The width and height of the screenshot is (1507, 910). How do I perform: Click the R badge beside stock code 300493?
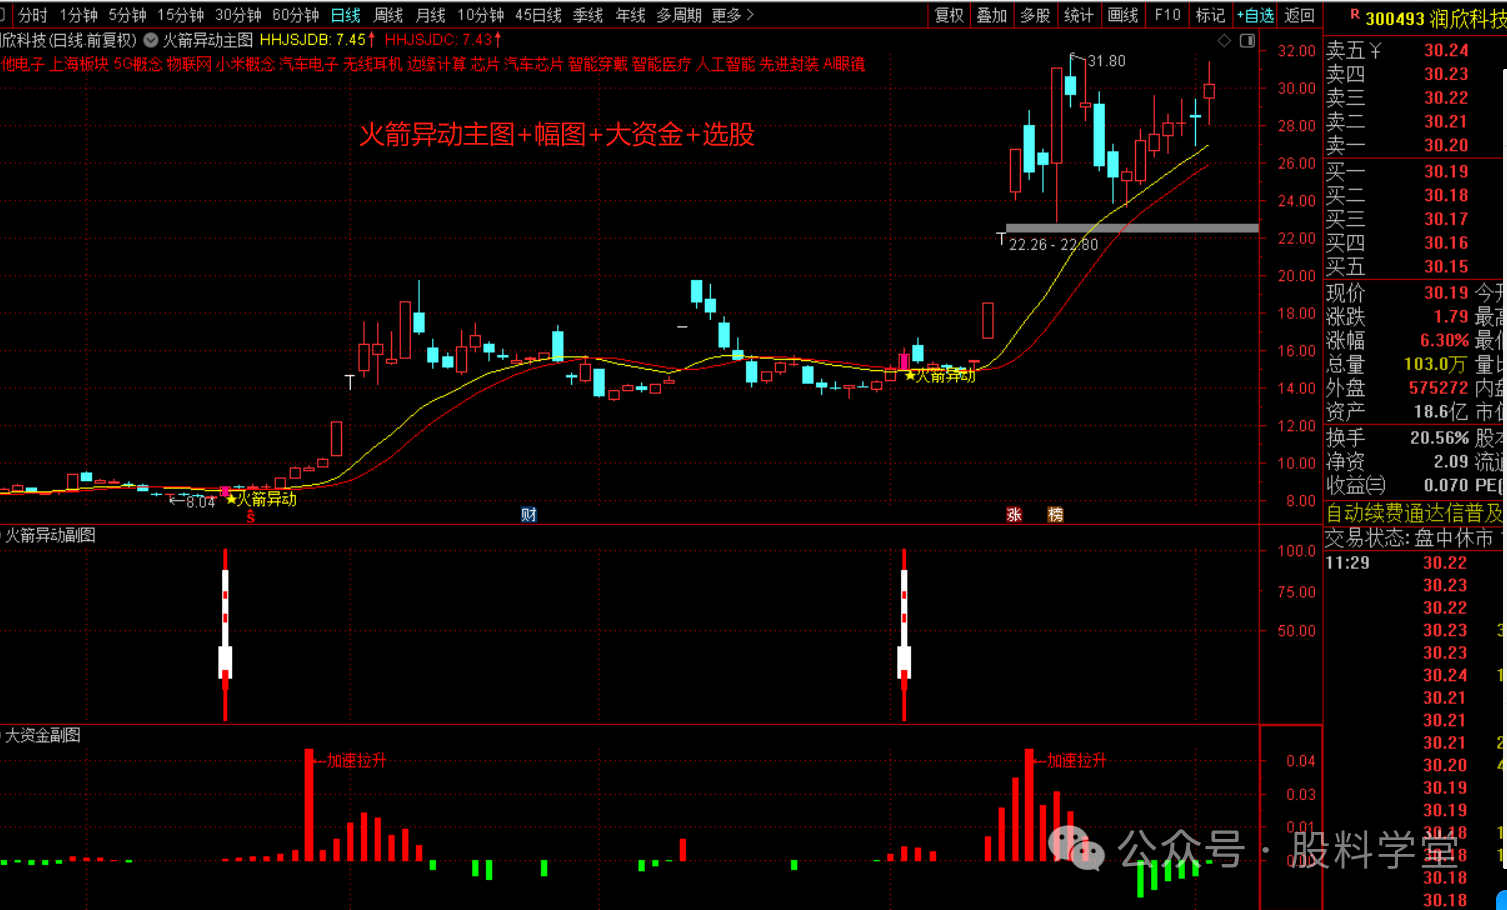pos(1354,15)
